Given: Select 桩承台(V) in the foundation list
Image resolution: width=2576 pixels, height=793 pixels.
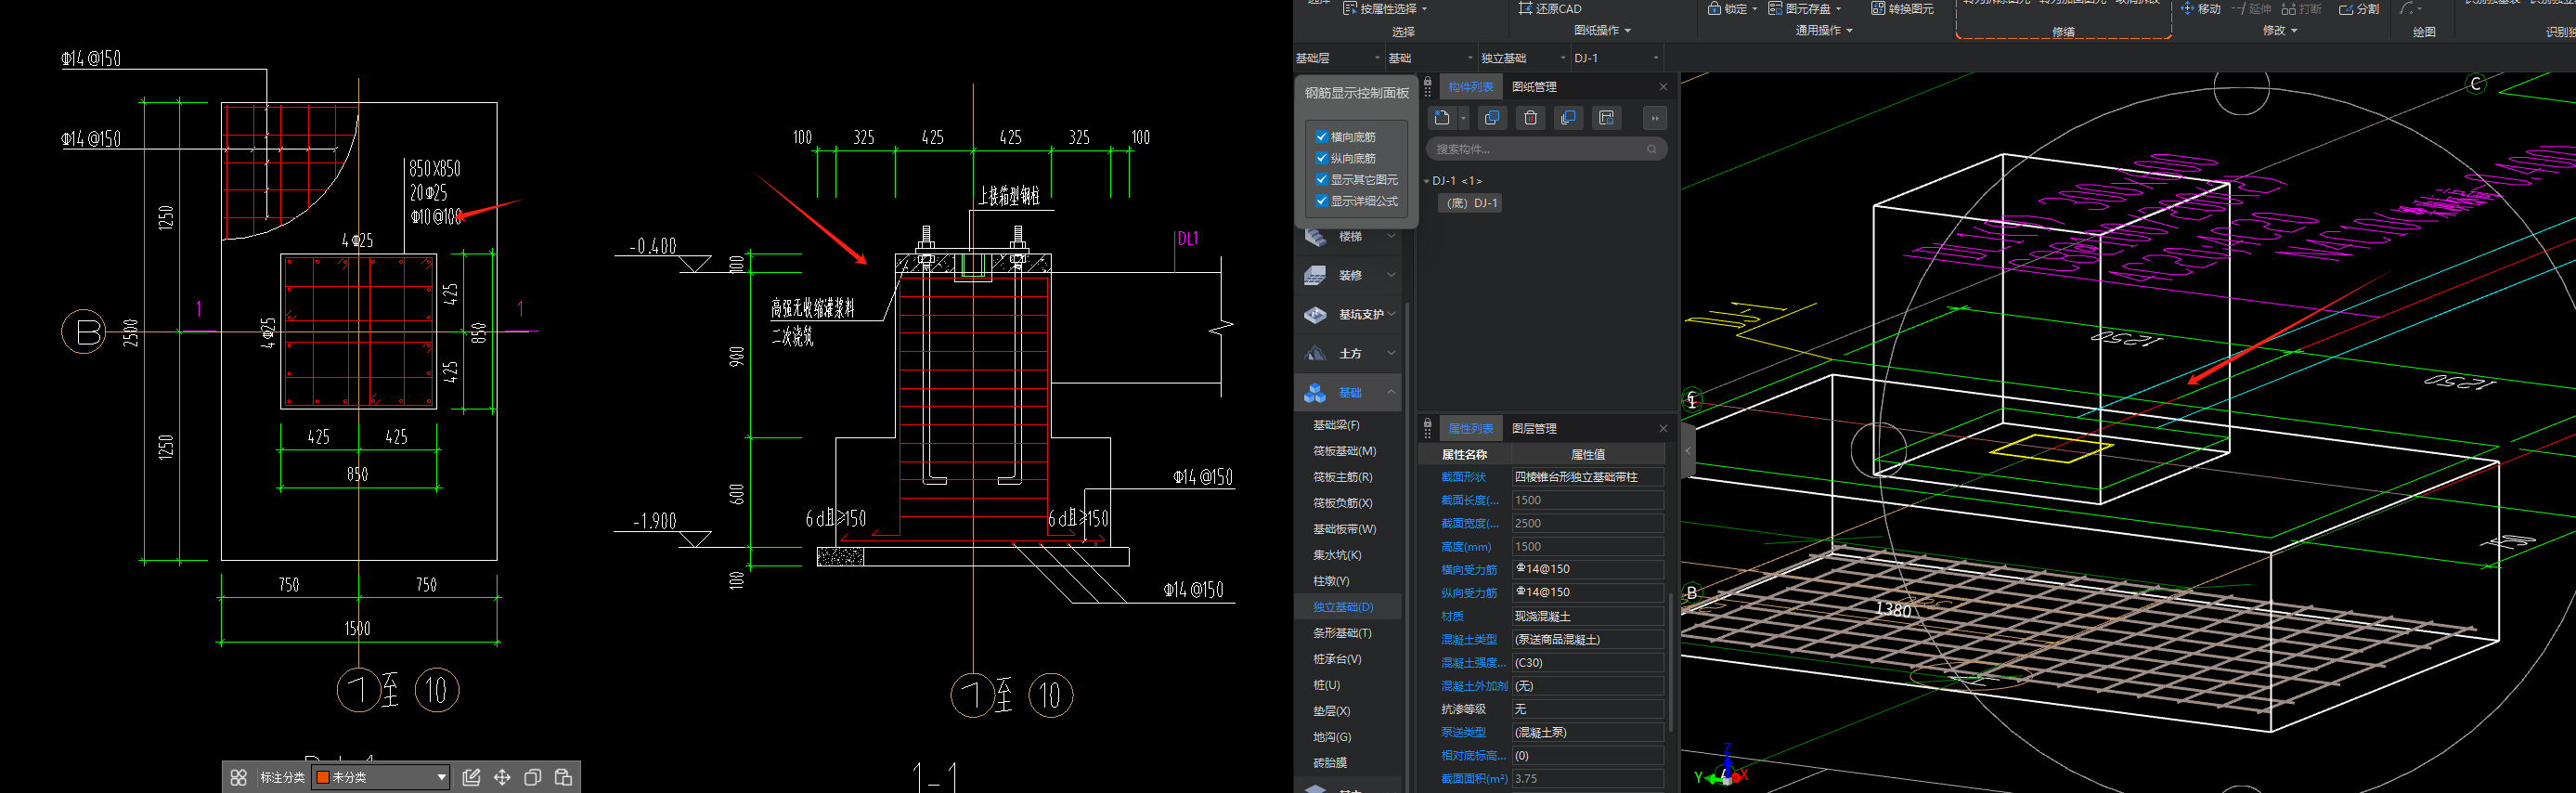Looking at the screenshot, I should (1337, 659).
